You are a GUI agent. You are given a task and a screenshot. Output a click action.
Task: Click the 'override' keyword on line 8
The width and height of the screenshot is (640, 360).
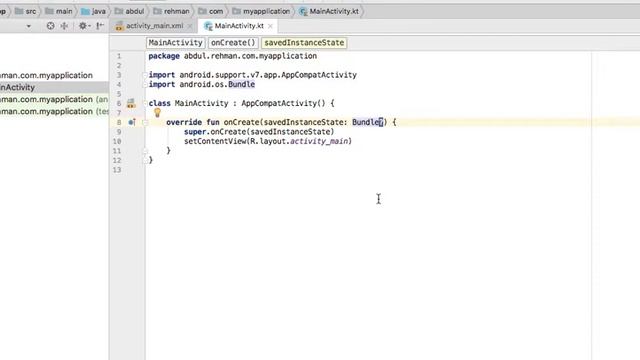coord(184,122)
